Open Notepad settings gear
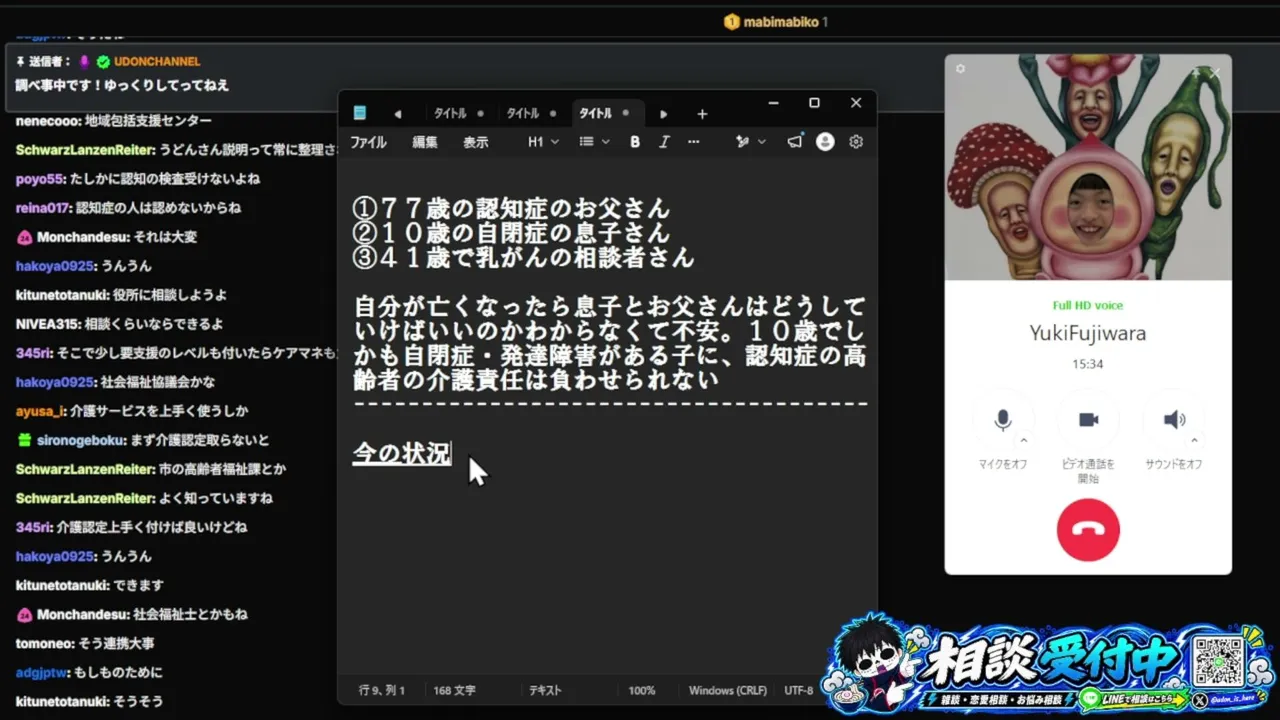 pos(856,142)
